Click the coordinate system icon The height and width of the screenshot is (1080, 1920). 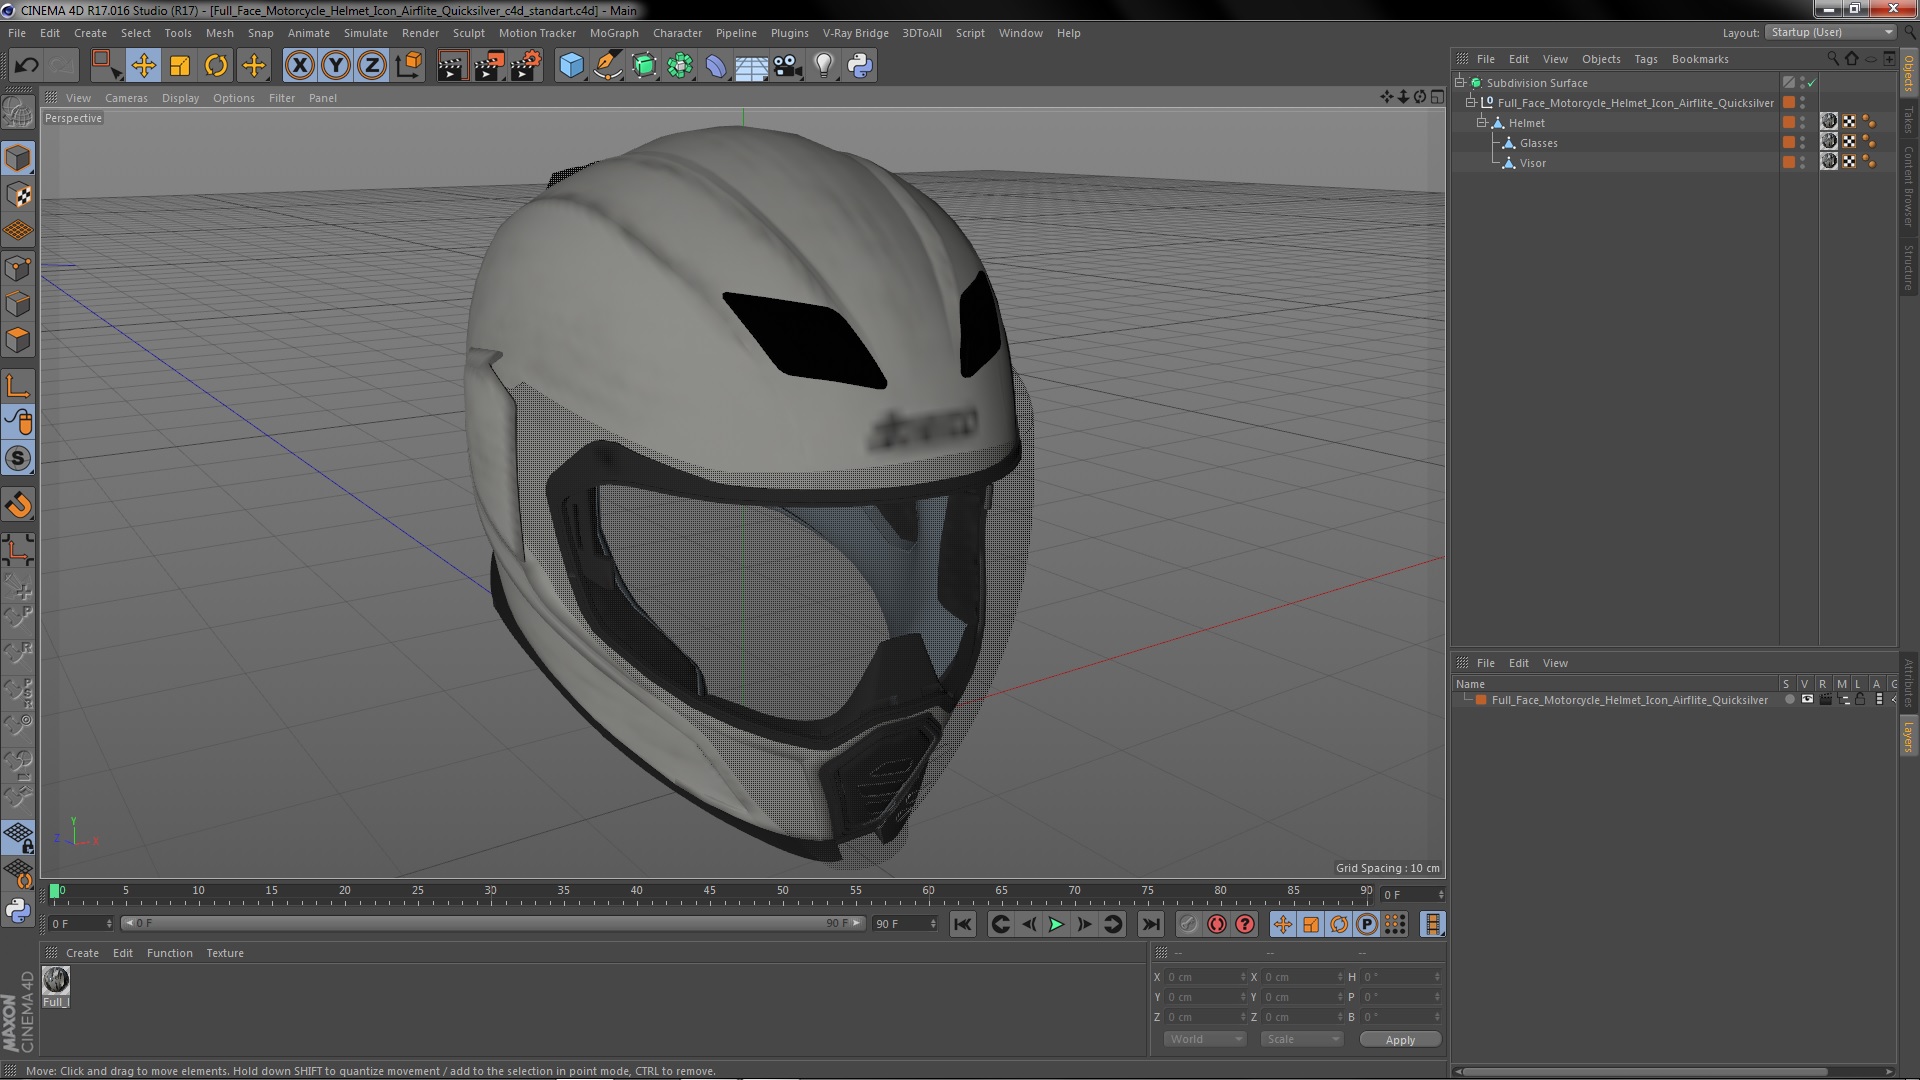408,66
